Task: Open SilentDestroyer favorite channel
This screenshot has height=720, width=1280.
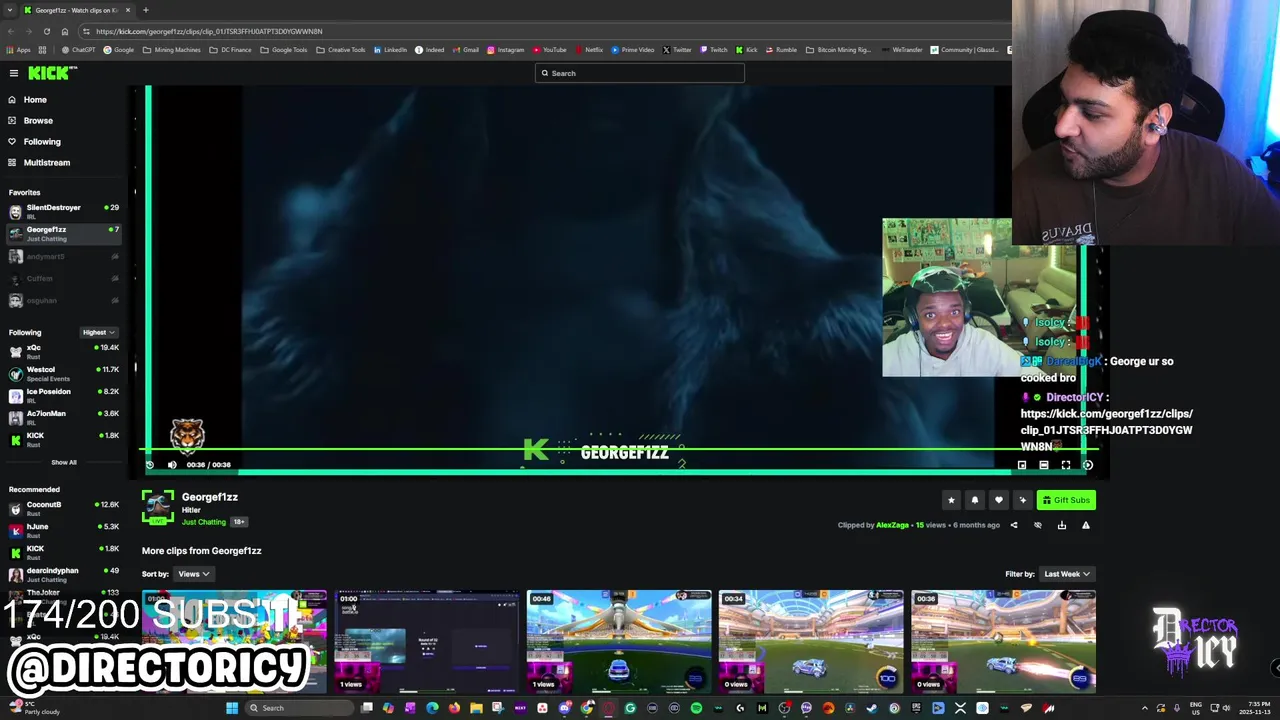Action: click(64, 211)
